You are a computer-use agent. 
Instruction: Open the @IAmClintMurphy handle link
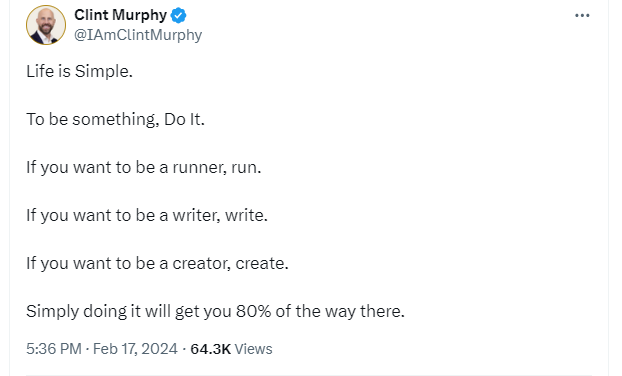click(x=138, y=35)
